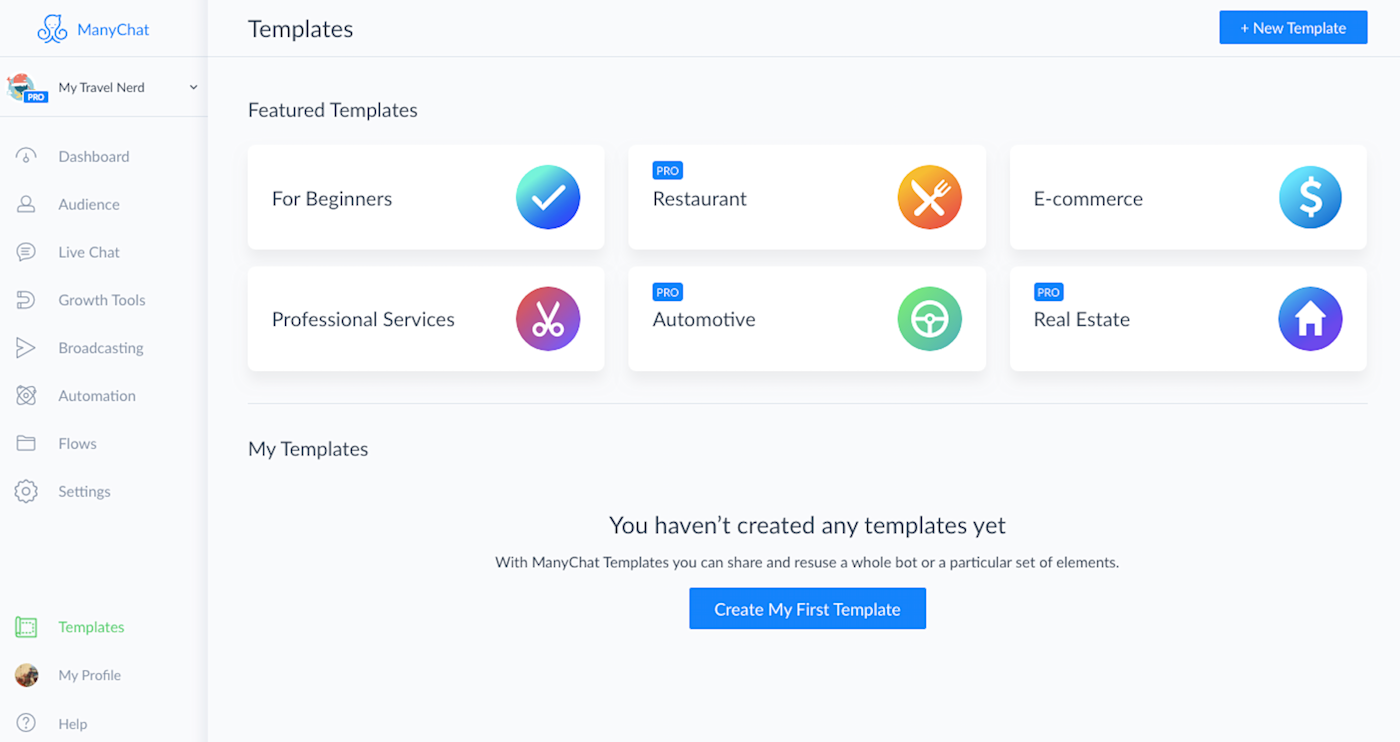Click the green Templates sidebar icon
Viewport: 1400px width, 742px height.
coord(26,627)
